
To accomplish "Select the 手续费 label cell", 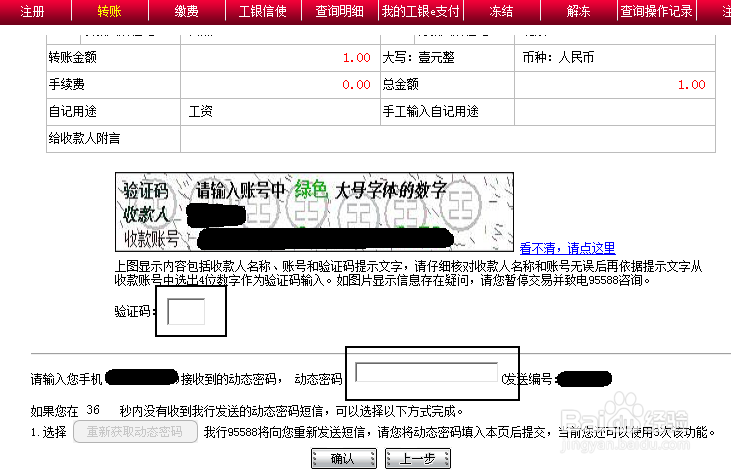I will coord(113,85).
